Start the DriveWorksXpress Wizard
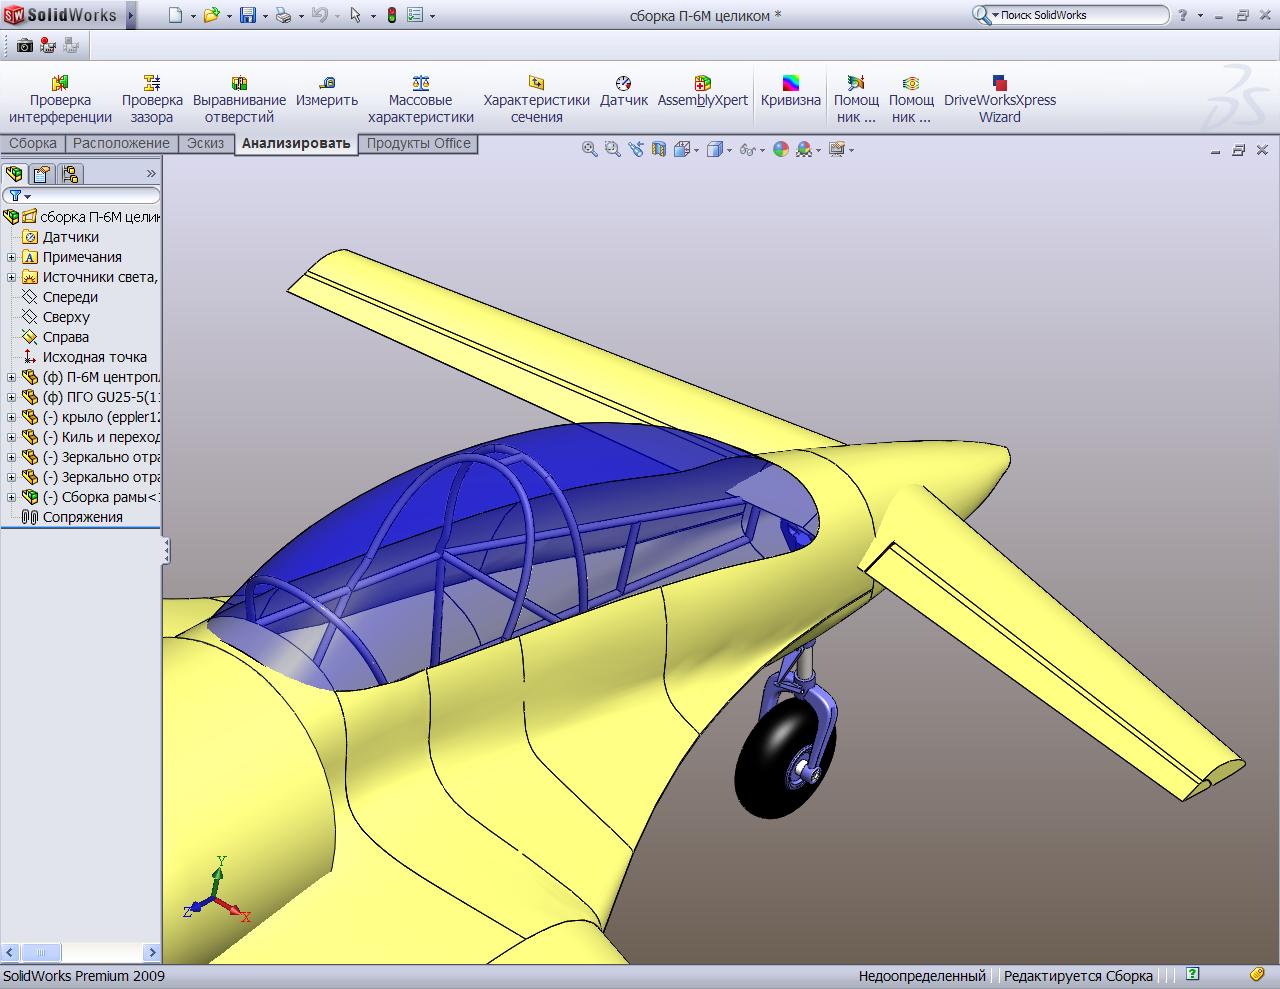This screenshot has height=989, width=1280. click(999, 99)
